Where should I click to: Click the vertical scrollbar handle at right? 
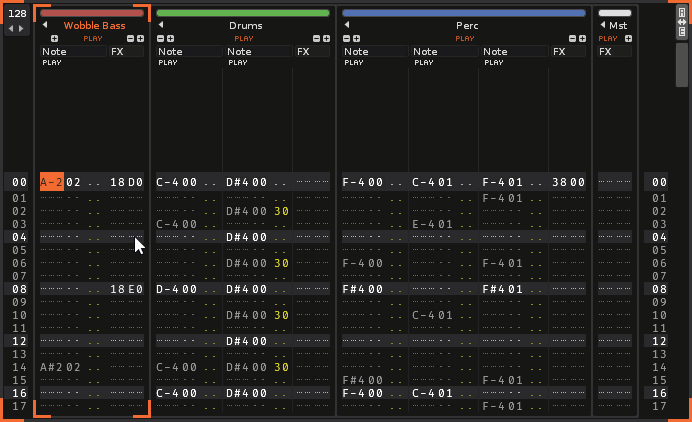tap(682, 65)
